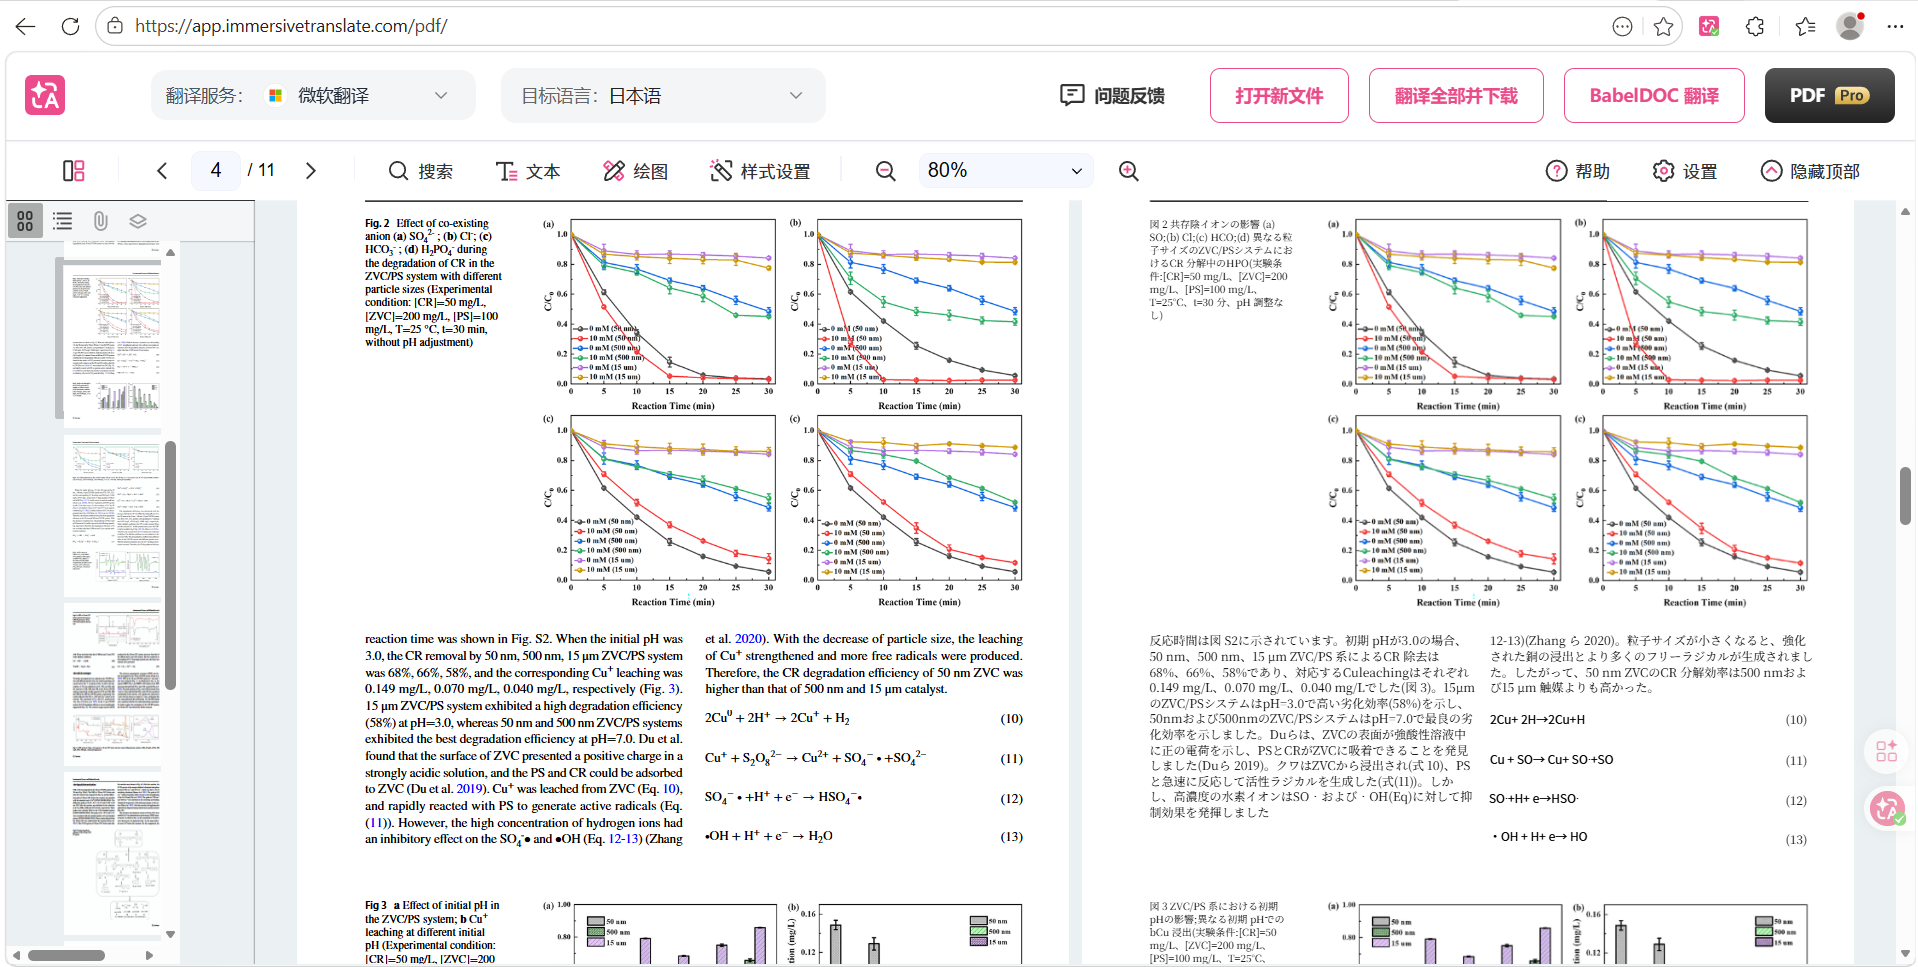This screenshot has width=1918, height=967.
Task: Go to the previous PDF page
Action: (x=162, y=171)
